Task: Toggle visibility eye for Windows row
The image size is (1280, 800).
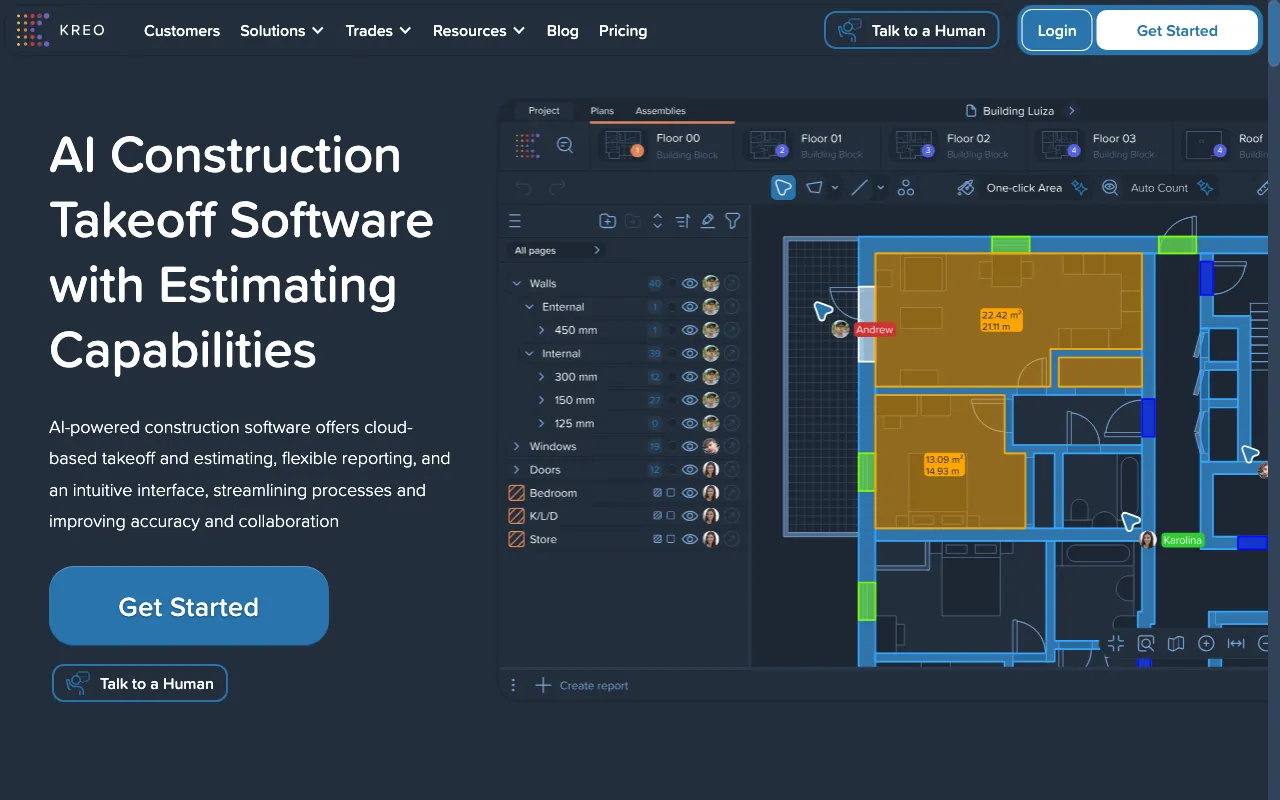Action: coord(689,446)
